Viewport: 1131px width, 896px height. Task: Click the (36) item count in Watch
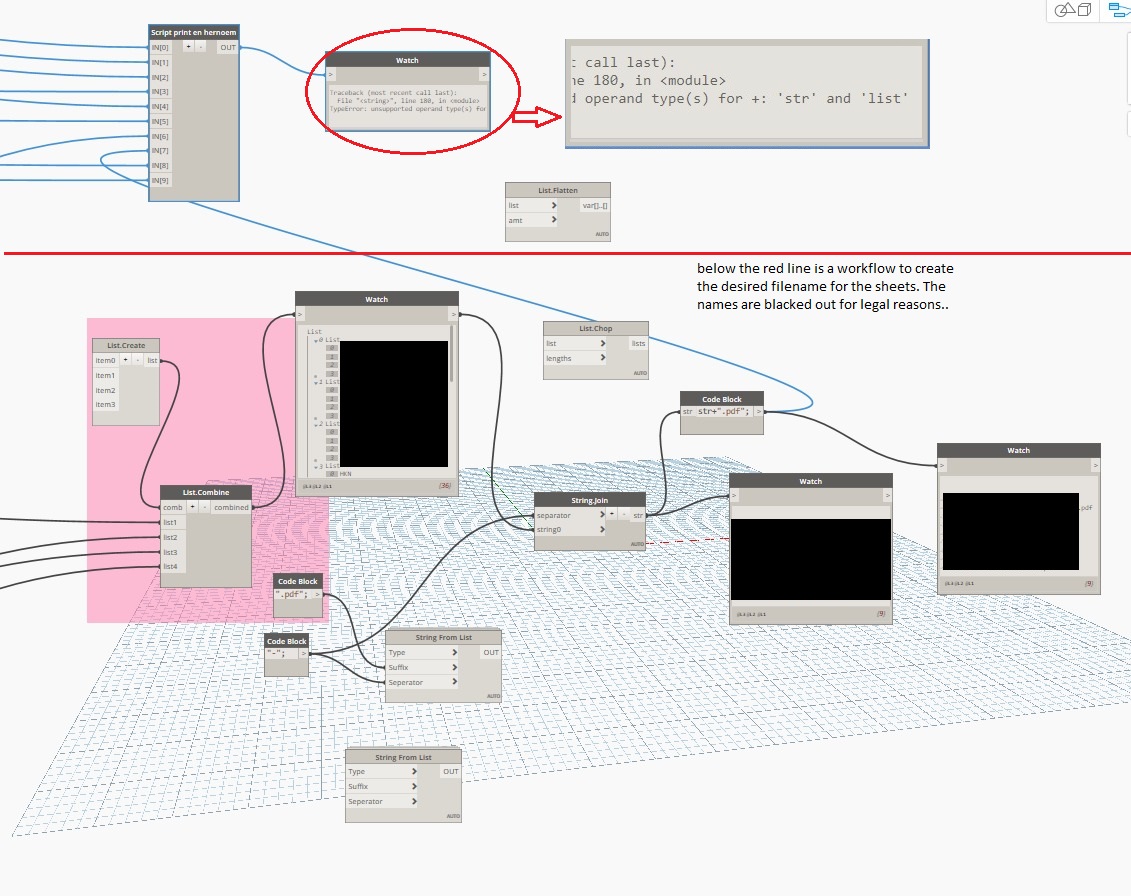point(444,486)
